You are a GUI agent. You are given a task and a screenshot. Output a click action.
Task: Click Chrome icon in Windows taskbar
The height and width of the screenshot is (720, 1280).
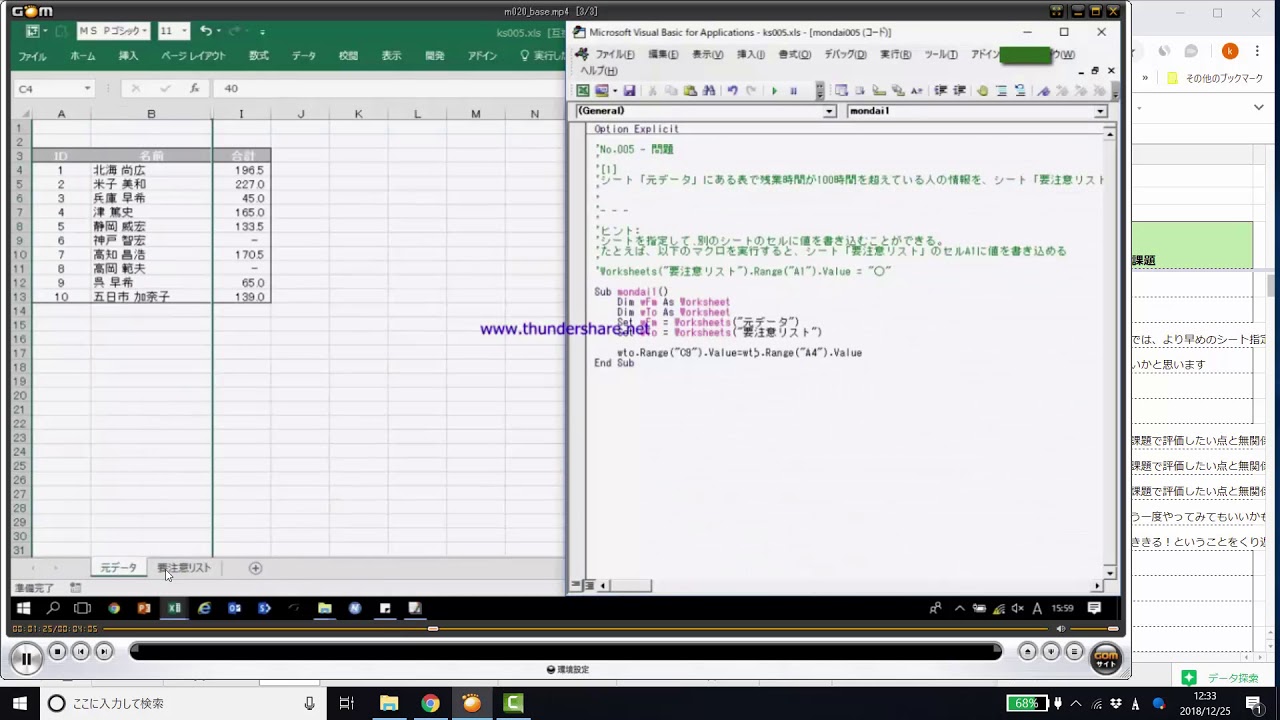tap(430, 703)
